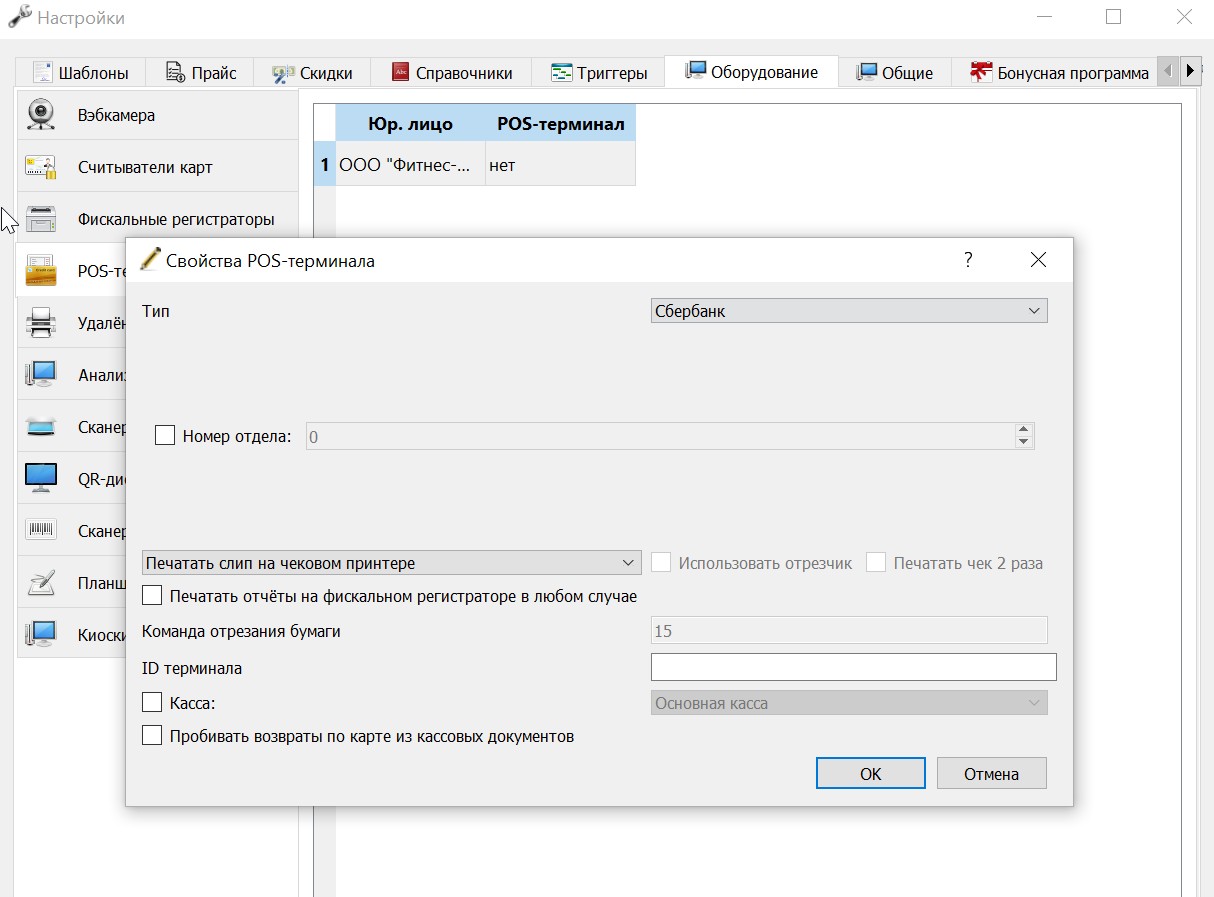
Task: Decrease department number with the down arrow
Action: click(1023, 442)
